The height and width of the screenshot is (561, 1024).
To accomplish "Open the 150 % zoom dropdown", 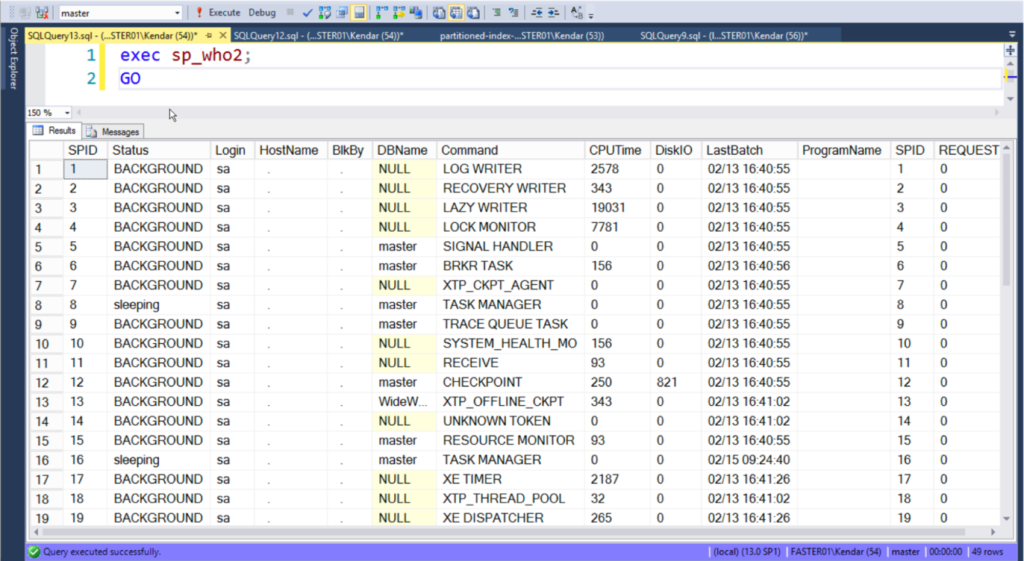I will (x=67, y=113).
